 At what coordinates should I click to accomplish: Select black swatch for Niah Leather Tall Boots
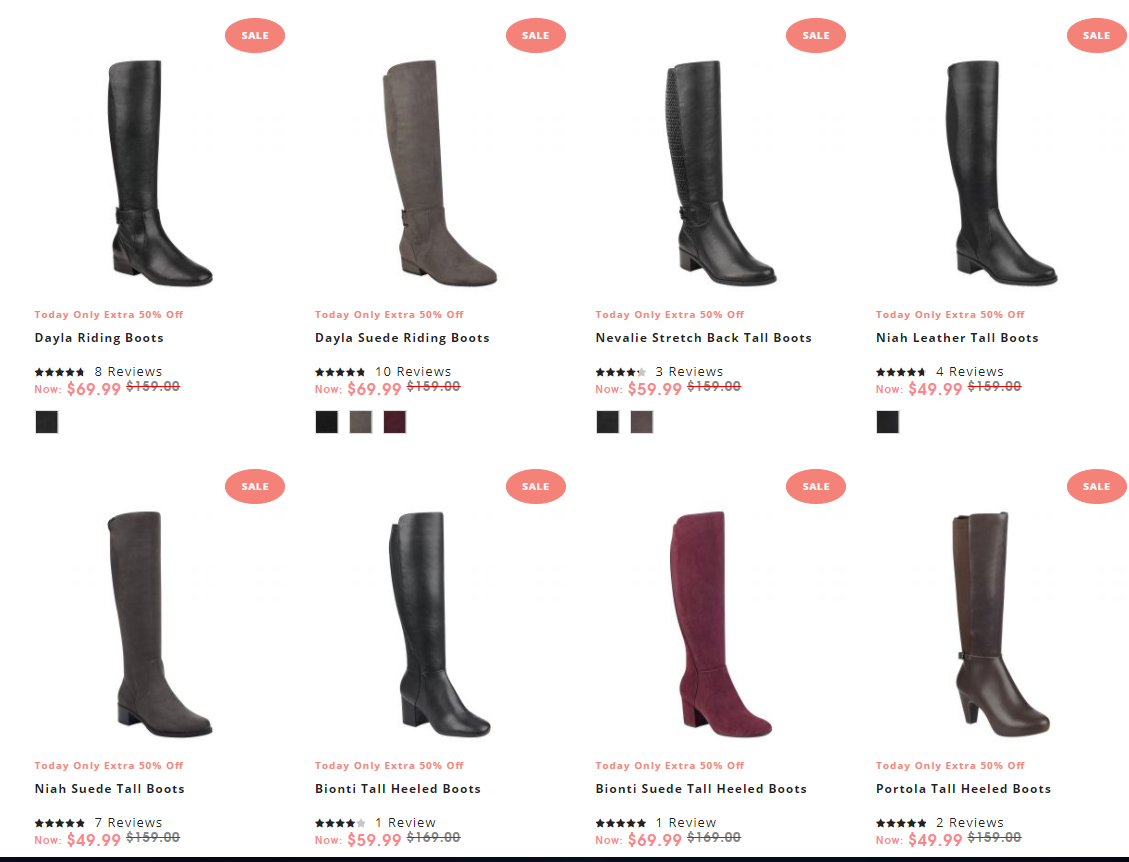pyautogui.click(x=888, y=422)
